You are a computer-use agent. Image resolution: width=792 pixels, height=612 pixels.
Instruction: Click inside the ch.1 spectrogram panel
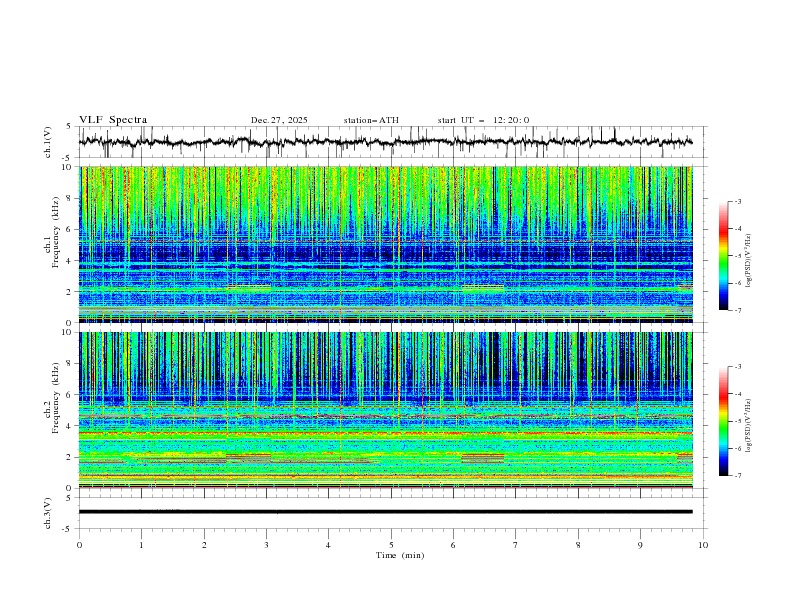click(x=390, y=244)
